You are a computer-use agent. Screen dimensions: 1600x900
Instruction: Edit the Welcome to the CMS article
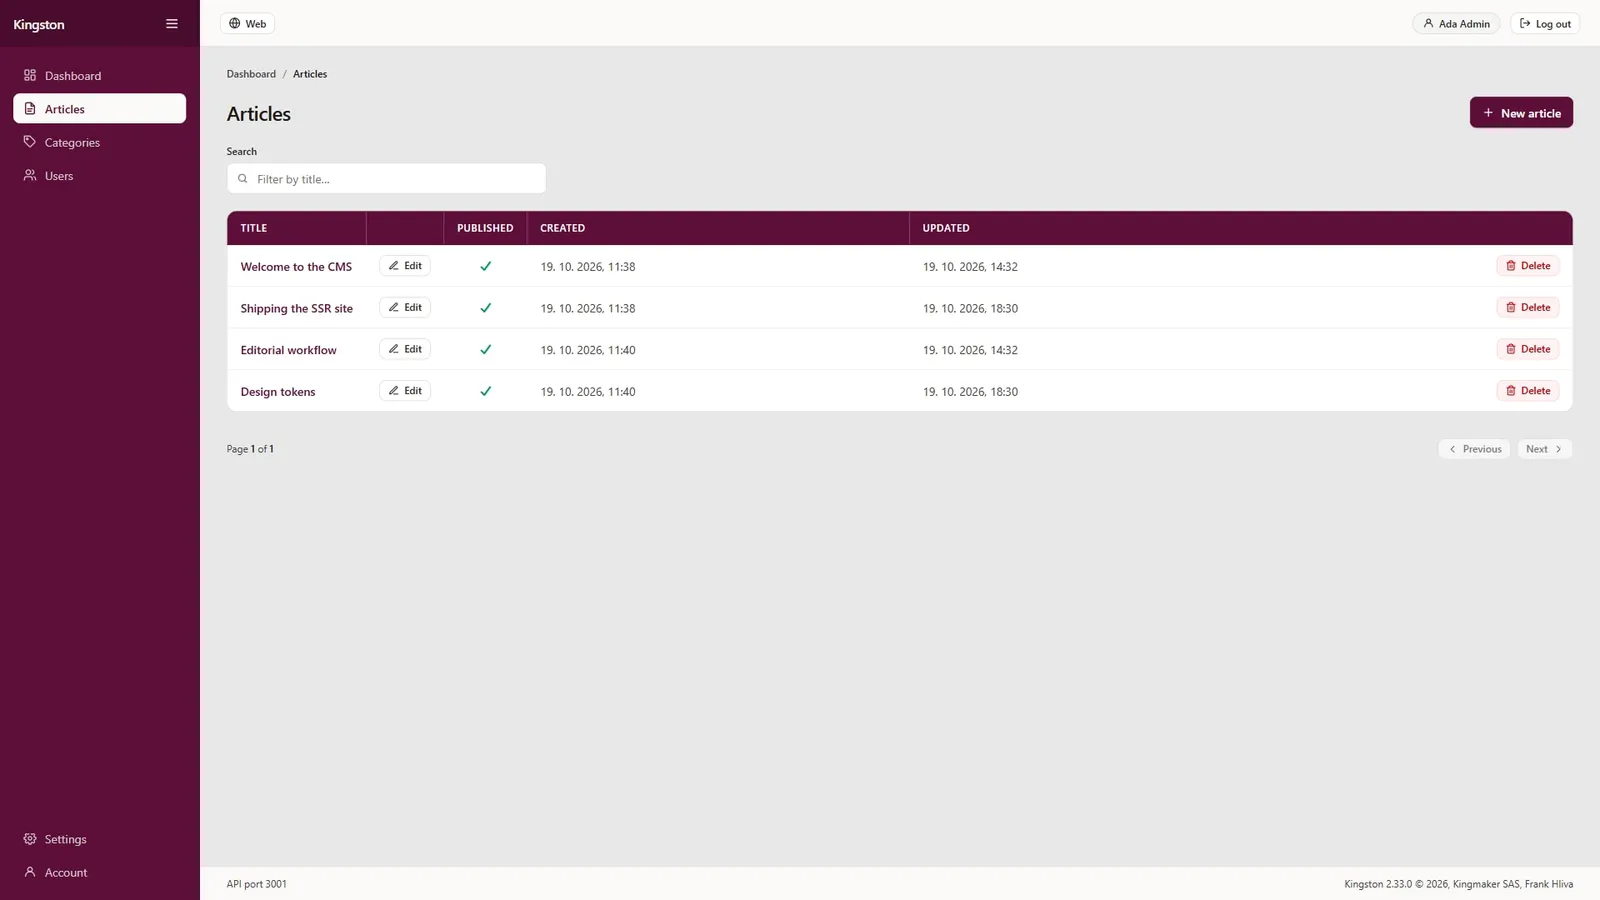pos(405,266)
